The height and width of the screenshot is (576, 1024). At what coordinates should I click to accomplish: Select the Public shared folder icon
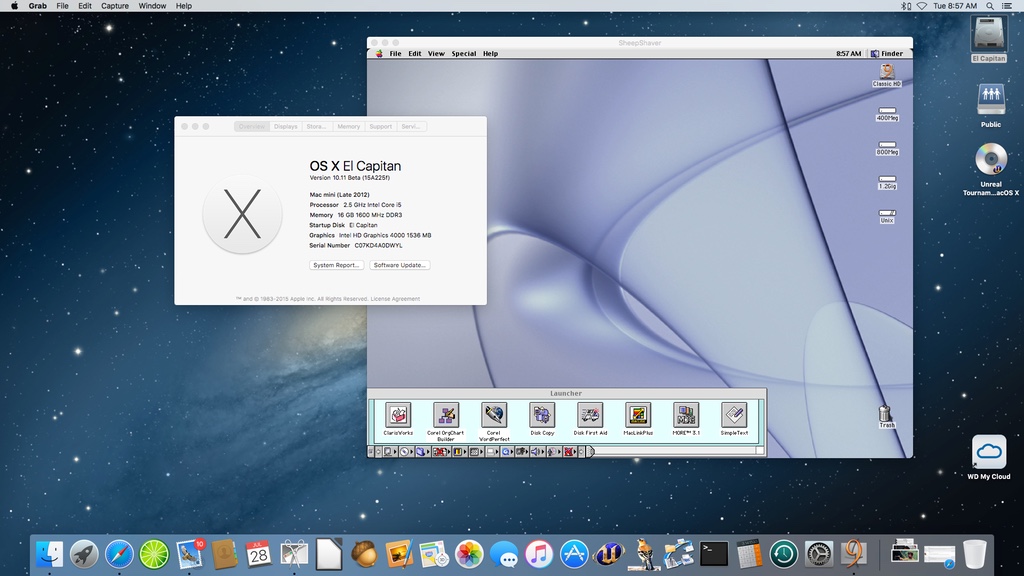point(991,104)
